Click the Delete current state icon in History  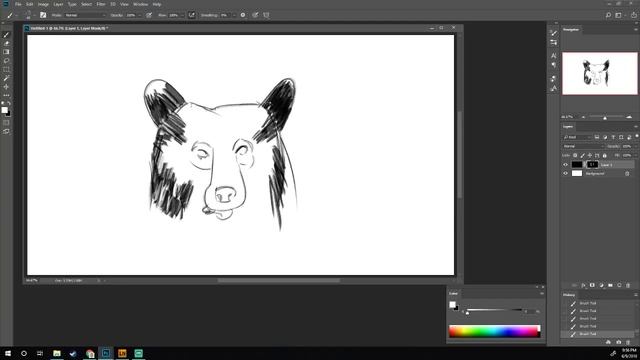click(628, 342)
